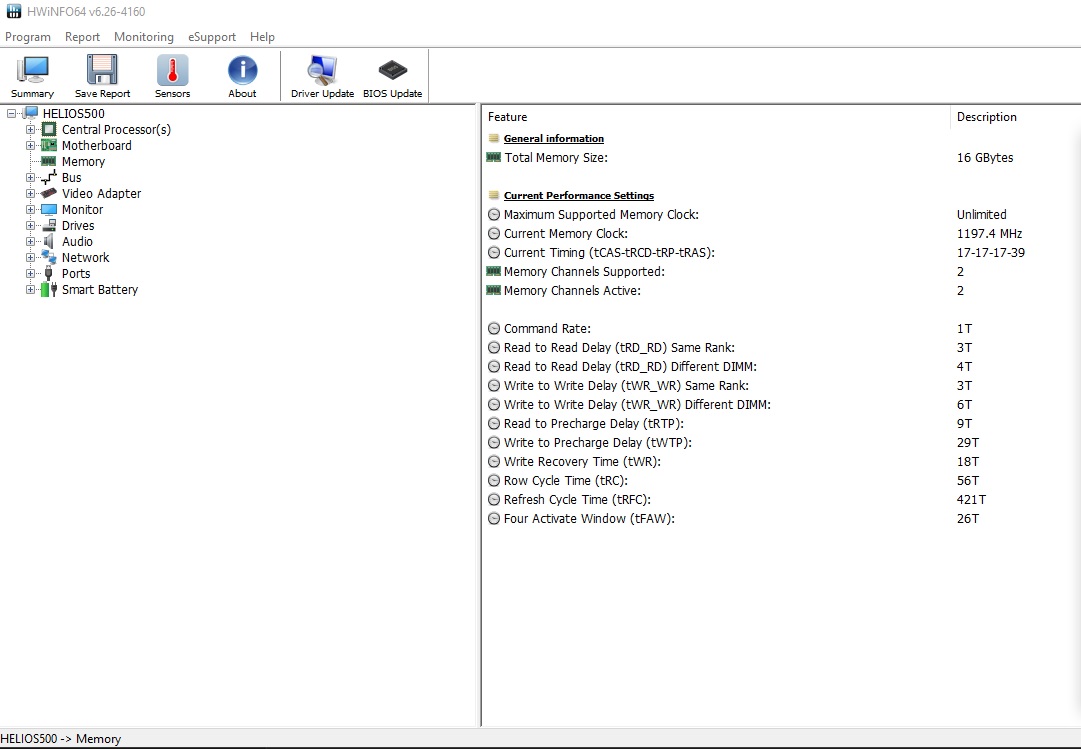Open the Sensors thermometer icon

point(172,70)
